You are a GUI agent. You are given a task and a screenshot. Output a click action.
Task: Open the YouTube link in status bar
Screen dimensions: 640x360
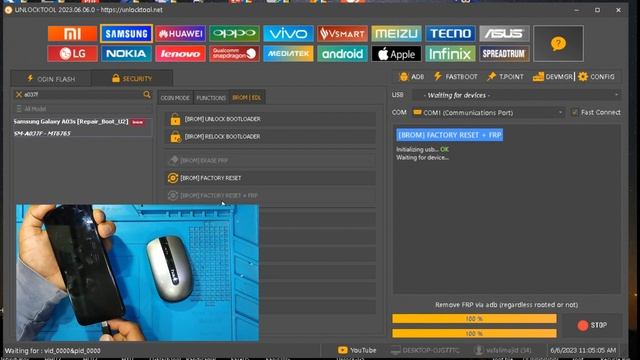pos(357,350)
